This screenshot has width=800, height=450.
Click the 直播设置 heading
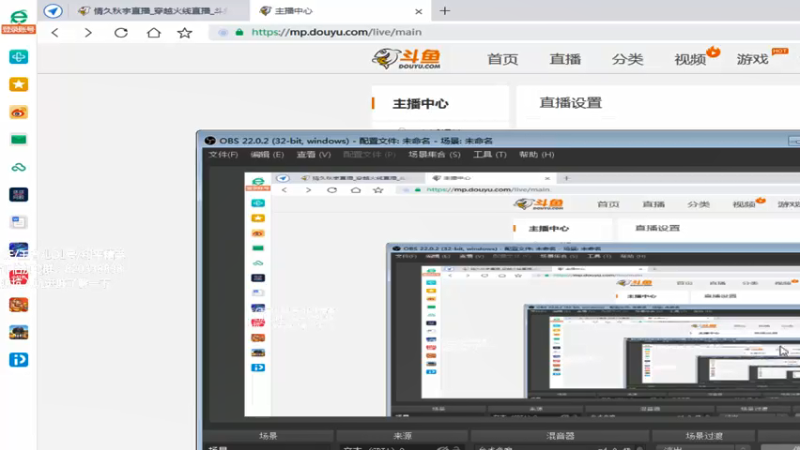tap(570, 103)
